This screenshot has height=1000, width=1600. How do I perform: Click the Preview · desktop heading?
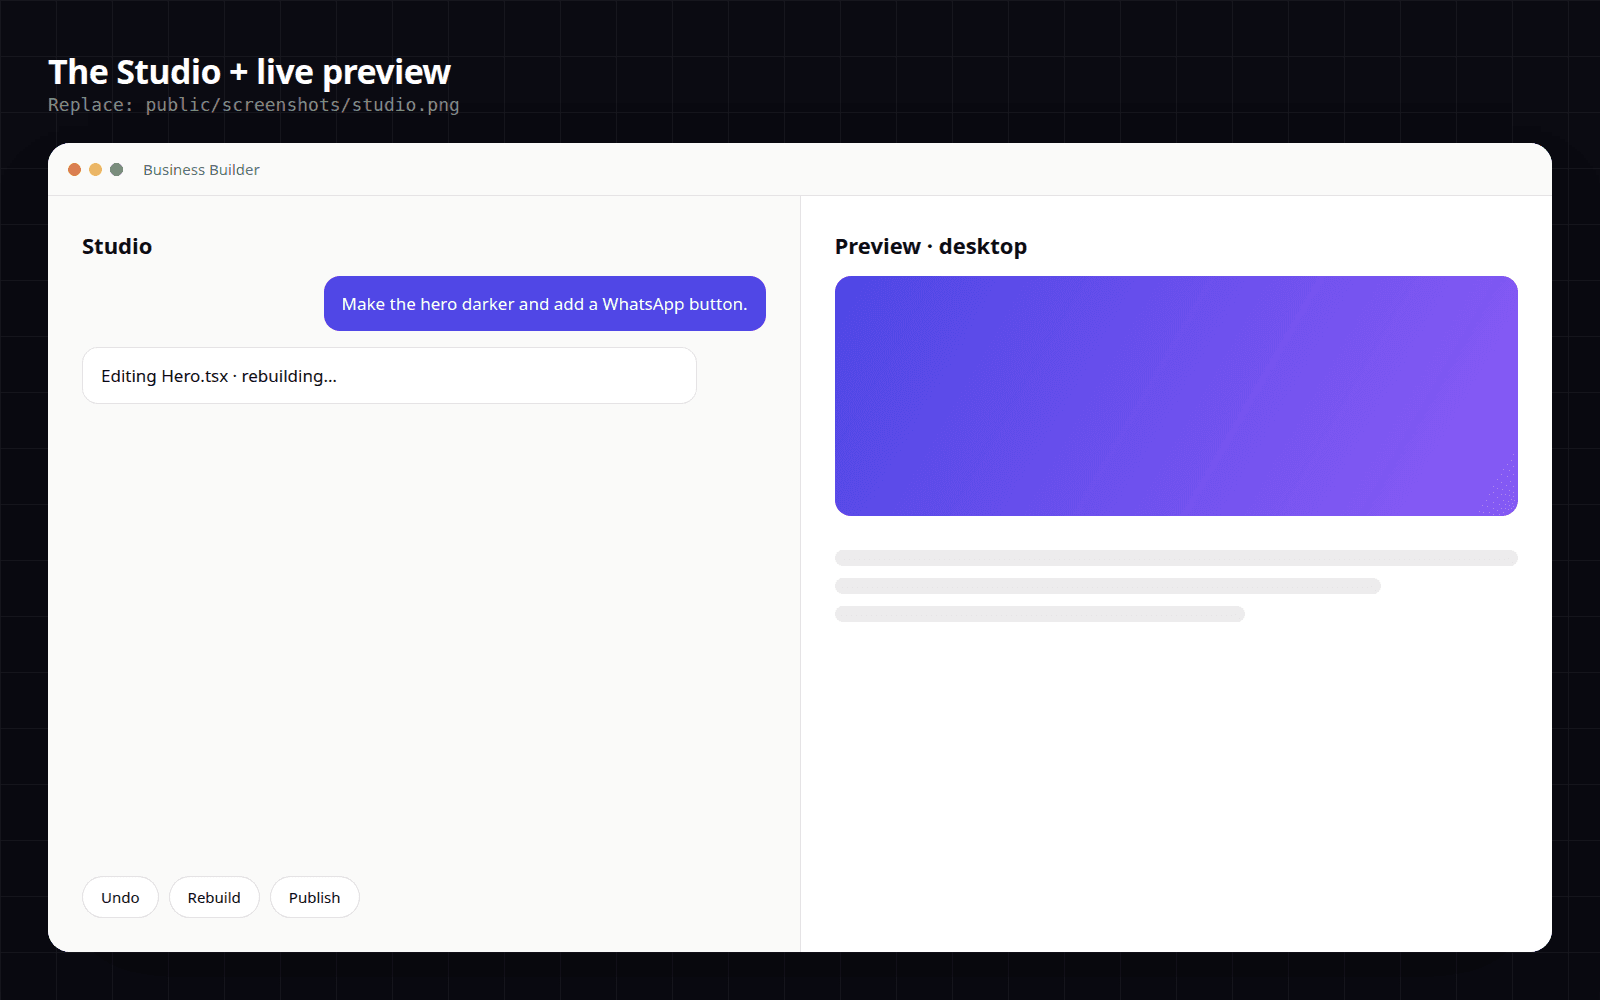(930, 246)
